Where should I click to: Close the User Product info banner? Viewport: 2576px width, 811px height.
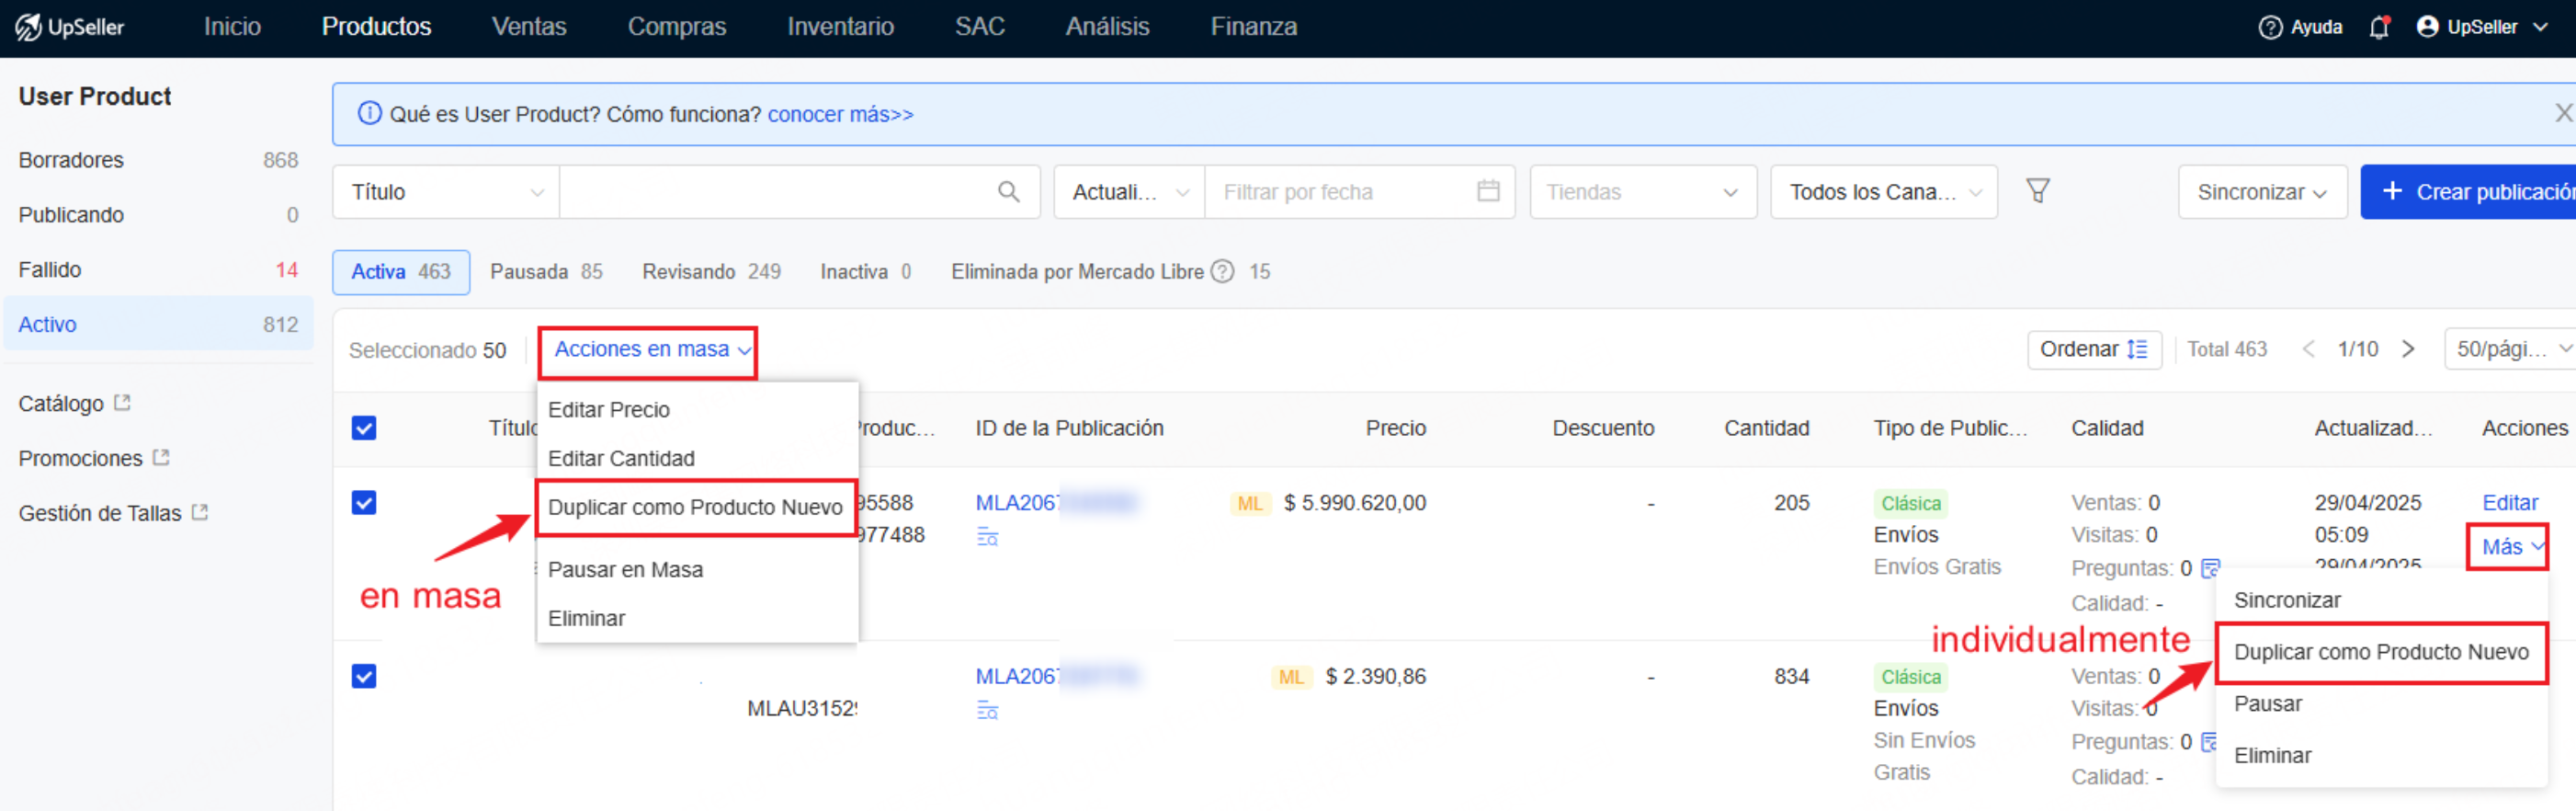pos(2563,113)
